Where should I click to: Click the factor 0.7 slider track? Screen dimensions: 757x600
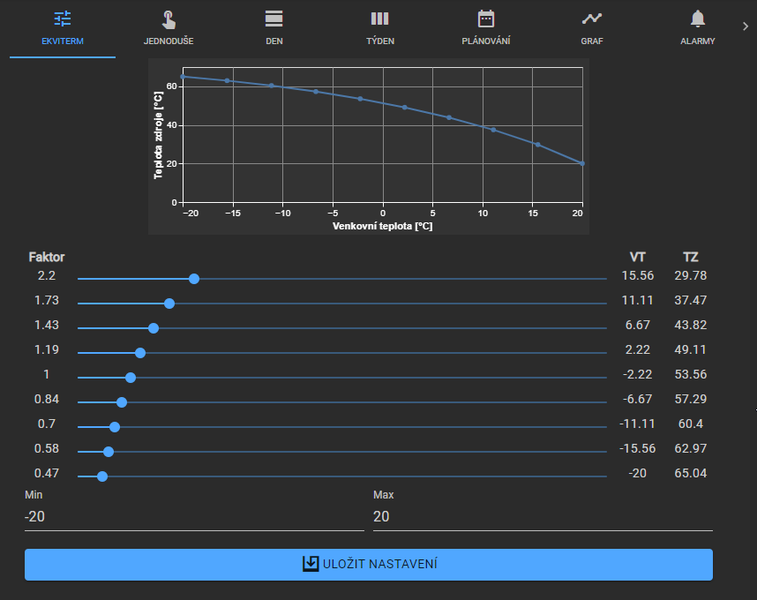tap(342, 427)
